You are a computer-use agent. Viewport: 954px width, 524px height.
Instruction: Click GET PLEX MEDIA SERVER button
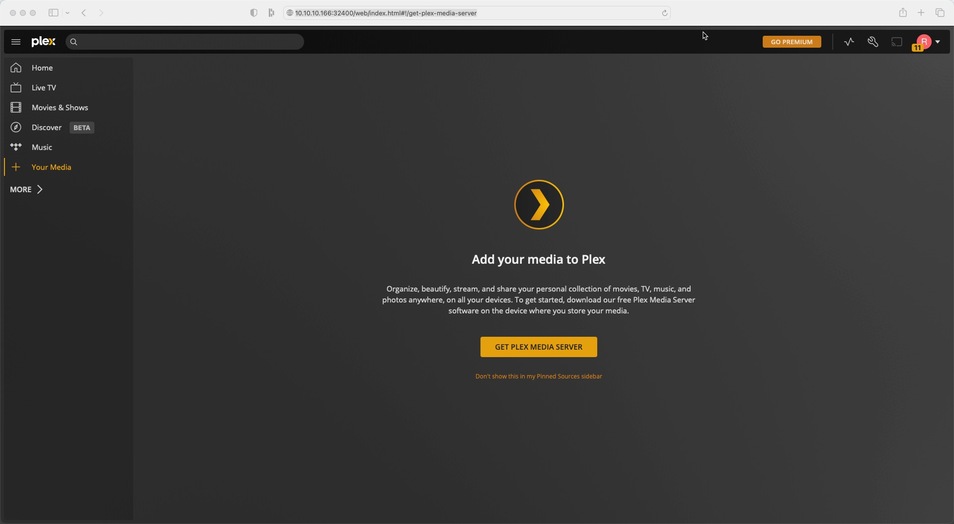(538, 347)
